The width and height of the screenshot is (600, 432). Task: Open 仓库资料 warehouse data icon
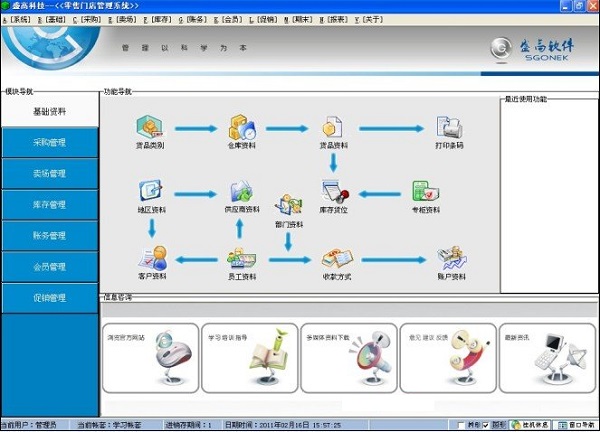point(243,129)
